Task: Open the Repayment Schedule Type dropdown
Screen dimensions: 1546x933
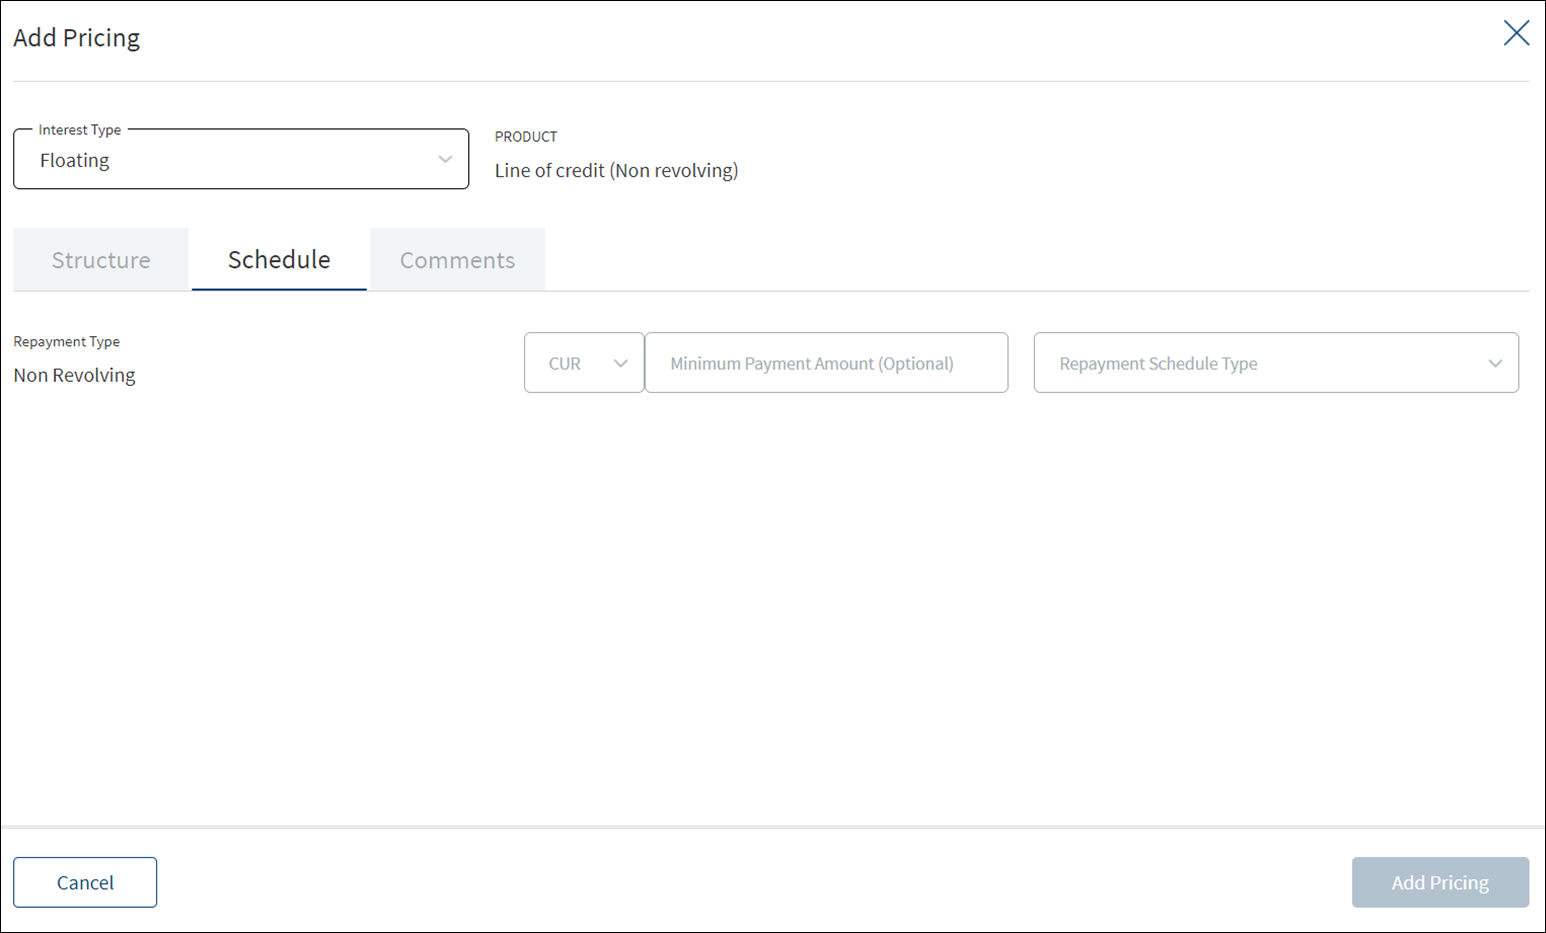Action: coord(1276,363)
